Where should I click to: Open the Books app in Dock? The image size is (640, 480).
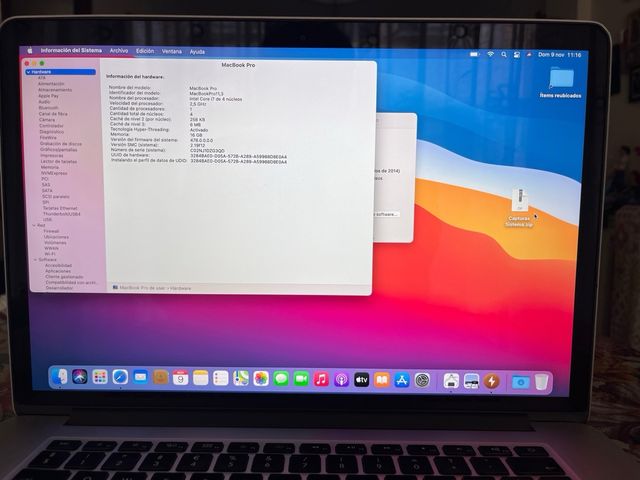click(x=382, y=380)
